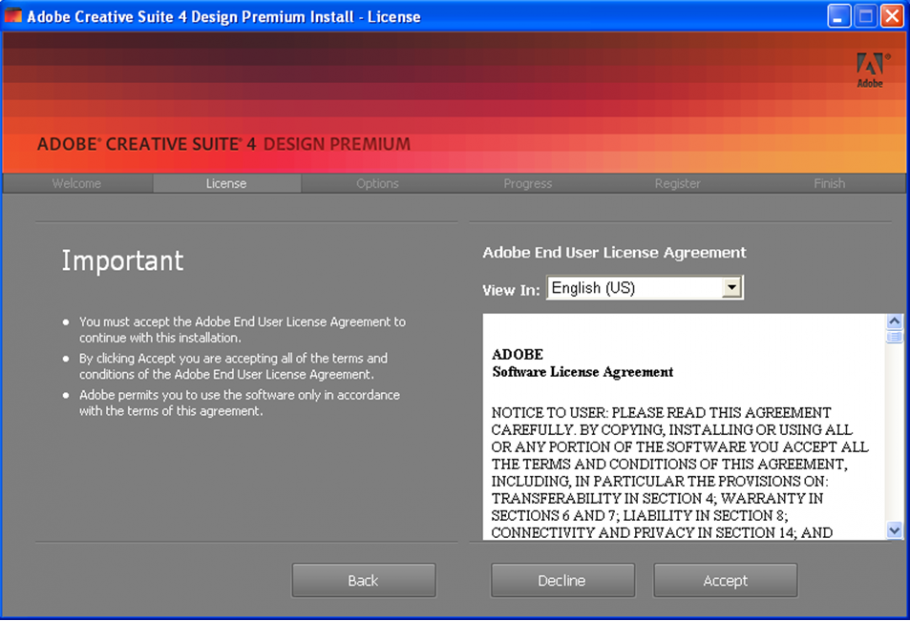The width and height of the screenshot is (910, 621).
Task: Minimize the installer window
Action: [x=838, y=16]
